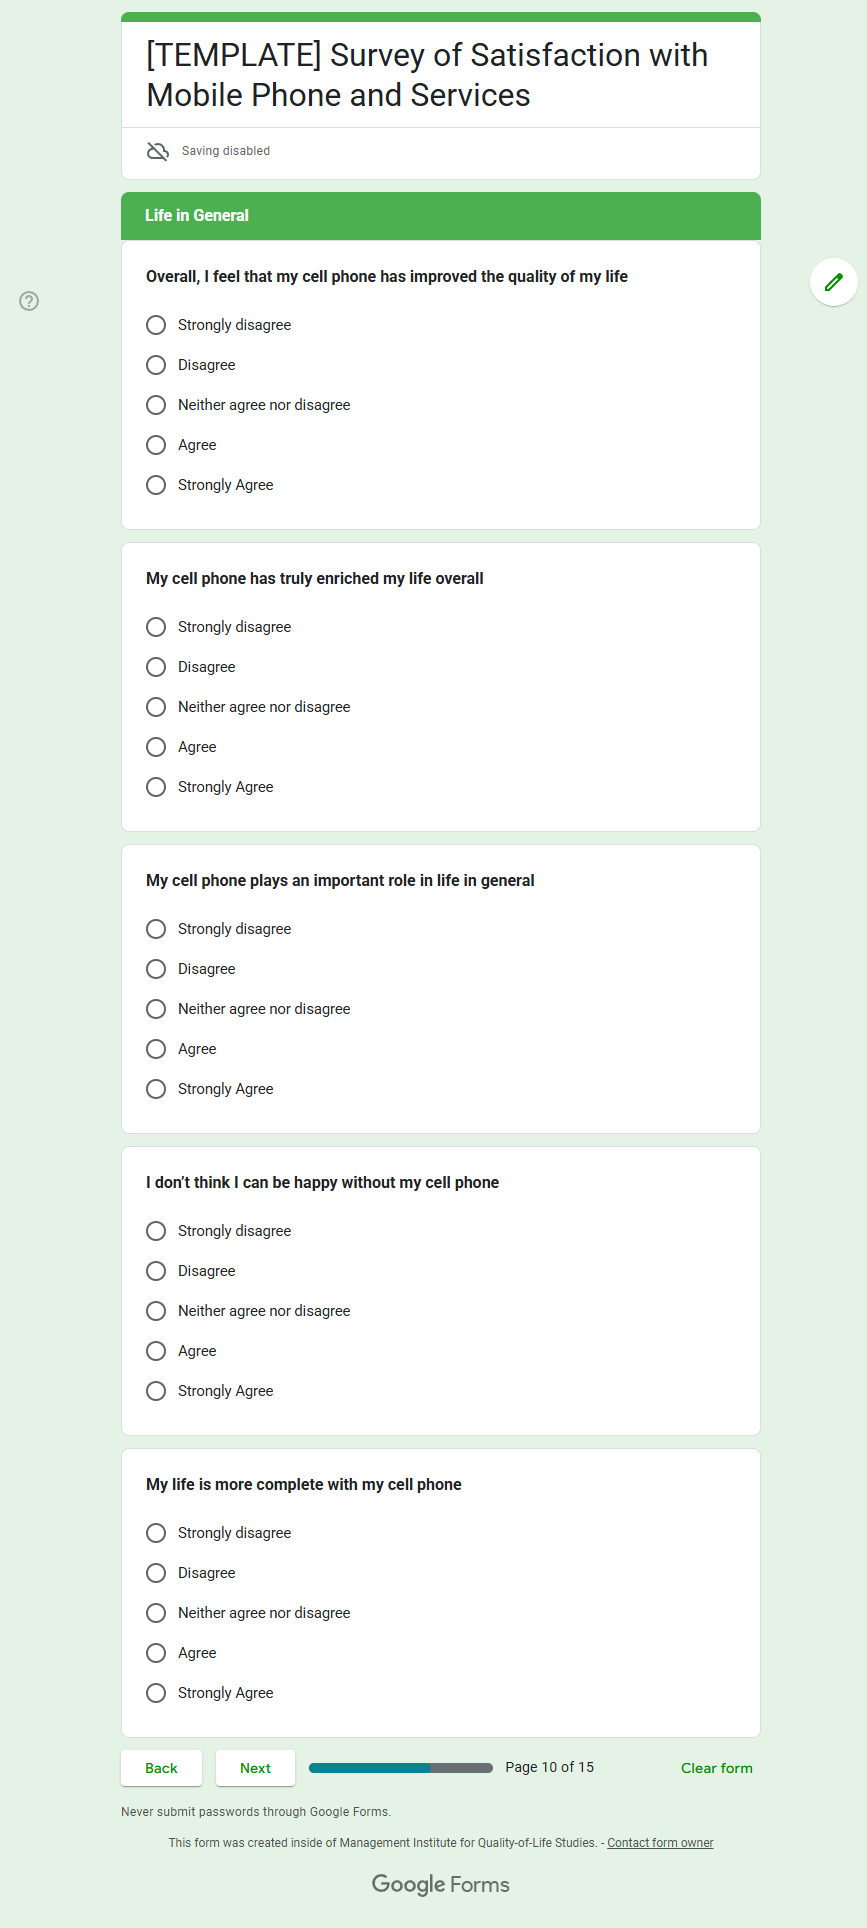Click the Life in General section header
This screenshot has height=1928, width=867.
pos(440,216)
